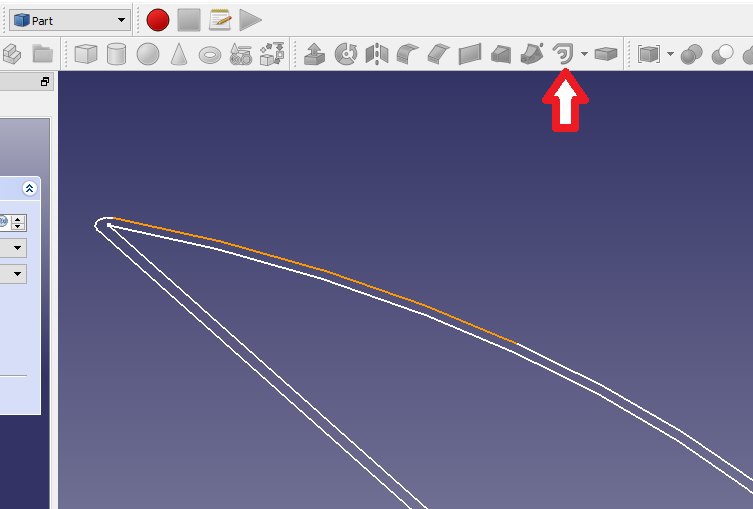Select the Fillet tool
Viewport: 753px width, 509px height.
408,54
